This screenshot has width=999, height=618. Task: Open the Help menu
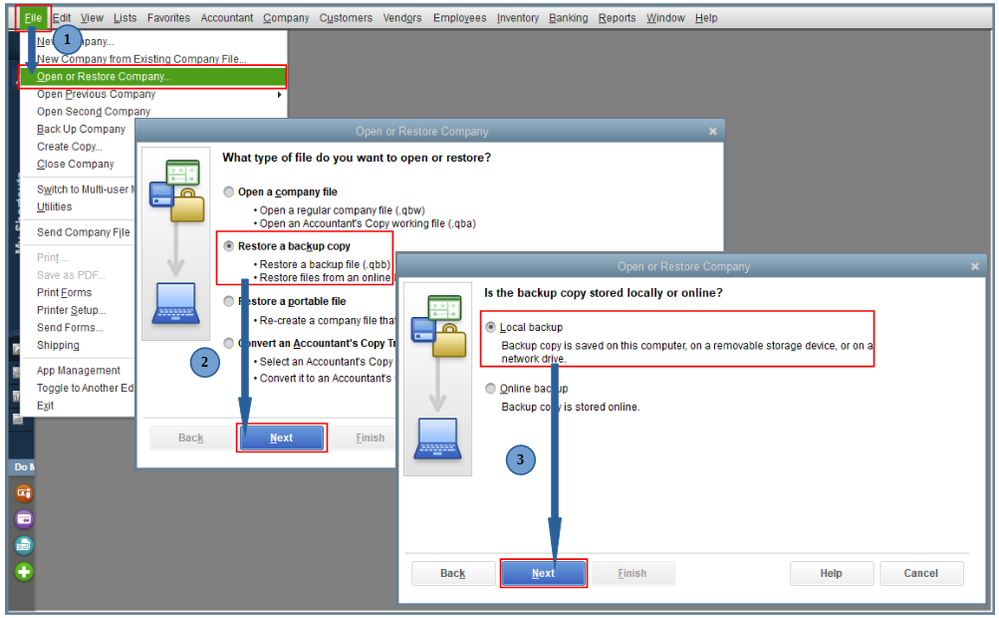[x=706, y=18]
